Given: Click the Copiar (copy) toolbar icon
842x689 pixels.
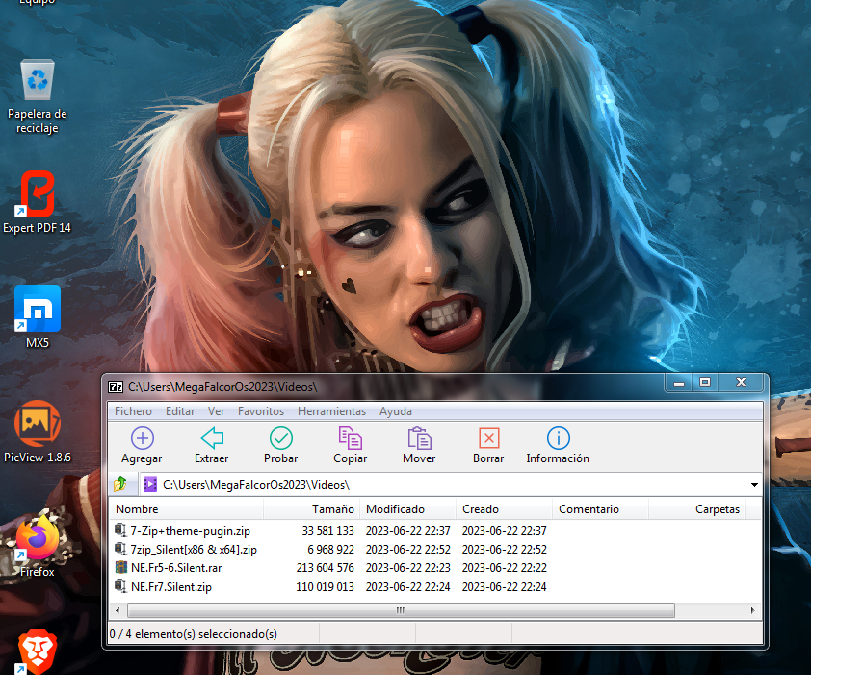Looking at the screenshot, I should [x=350, y=438].
